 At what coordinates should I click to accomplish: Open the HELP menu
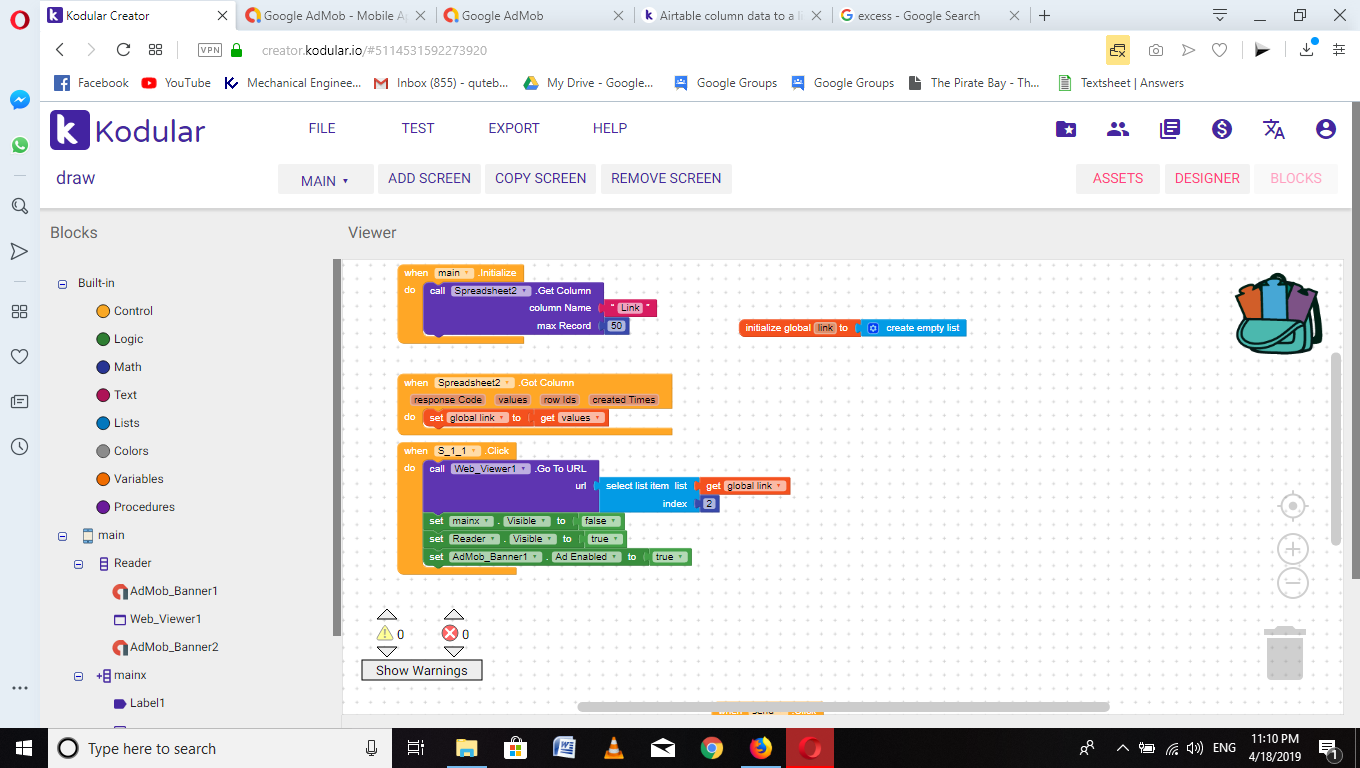(610, 128)
